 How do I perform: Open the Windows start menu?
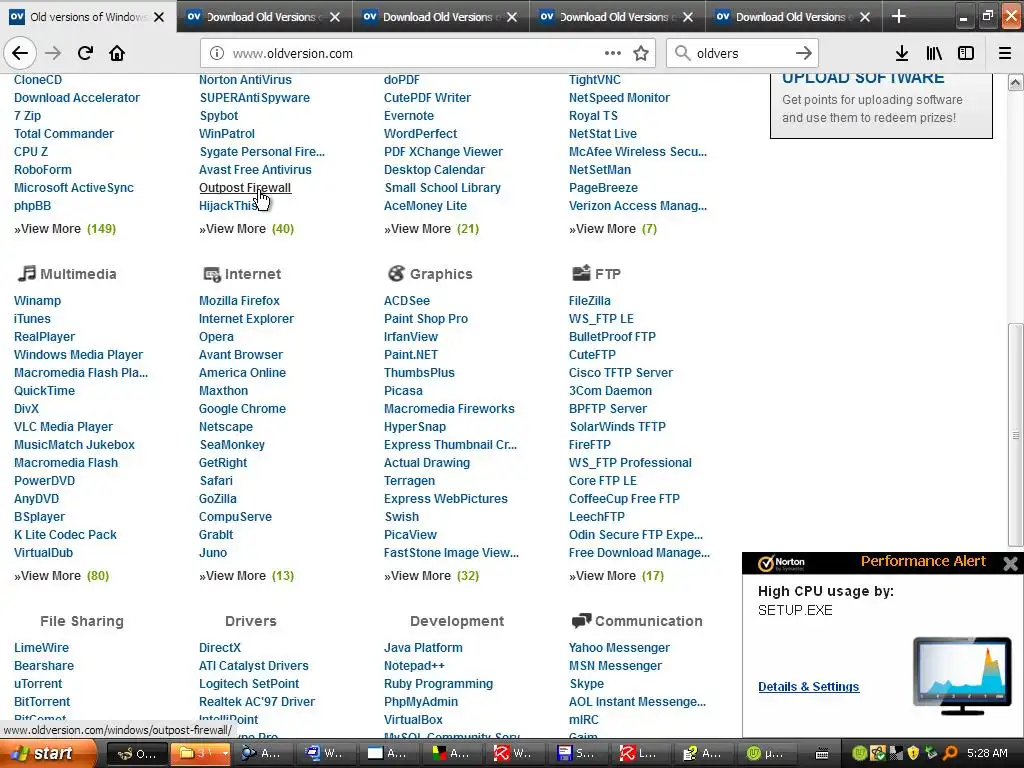pos(48,753)
